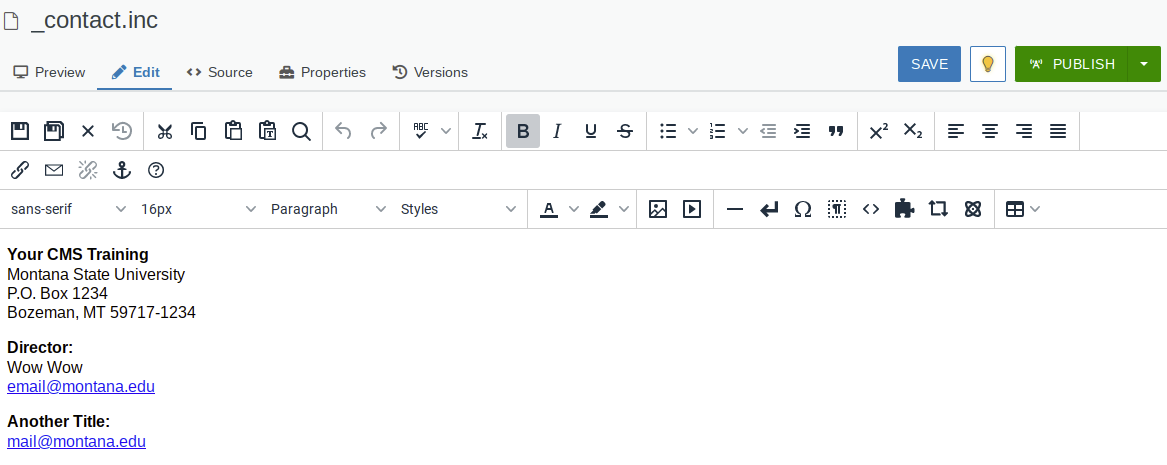
Task: Open the sans-serif font family dropdown
Action: [x=68, y=209]
